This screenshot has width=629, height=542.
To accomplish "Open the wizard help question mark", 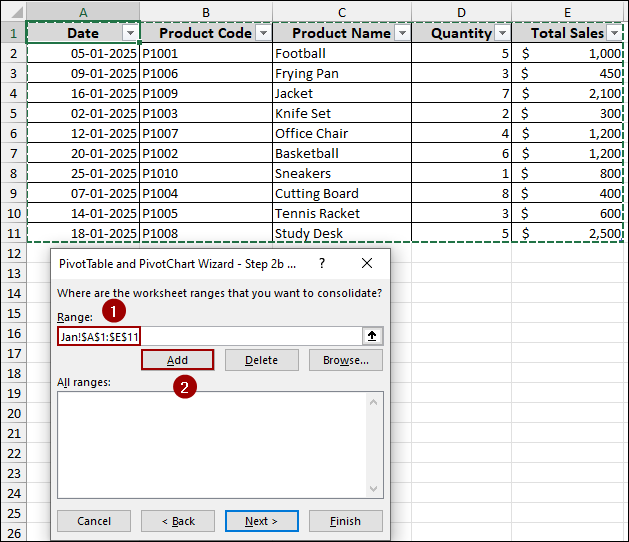I will tap(322, 263).
